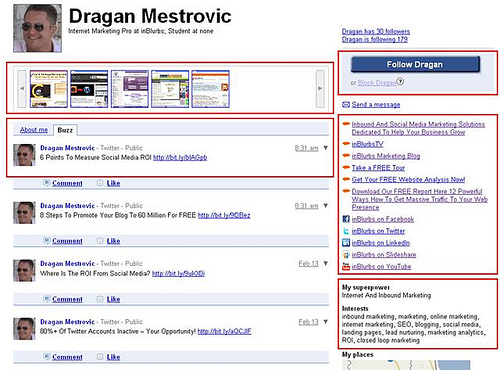The width and height of the screenshot is (500, 370).
Task: Click Dragan Mestrovic's profile photo at the top
Action: (37, 28)
